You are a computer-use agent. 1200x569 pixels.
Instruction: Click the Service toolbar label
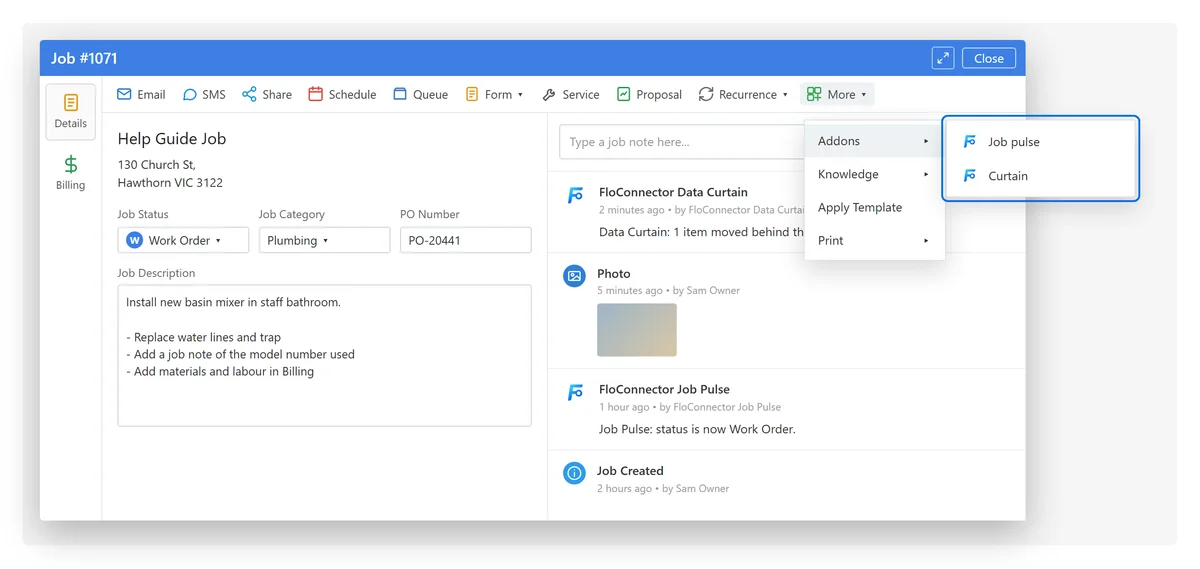tap(581, 95)
